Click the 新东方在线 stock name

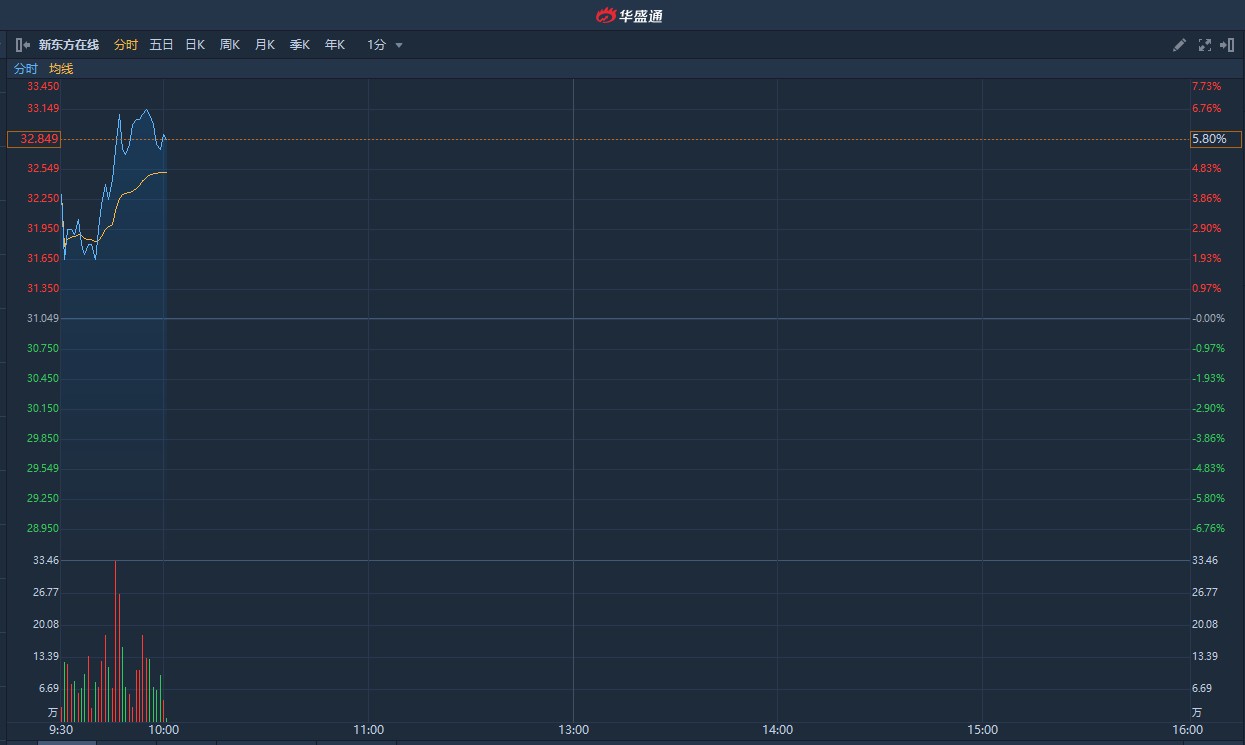69,45
